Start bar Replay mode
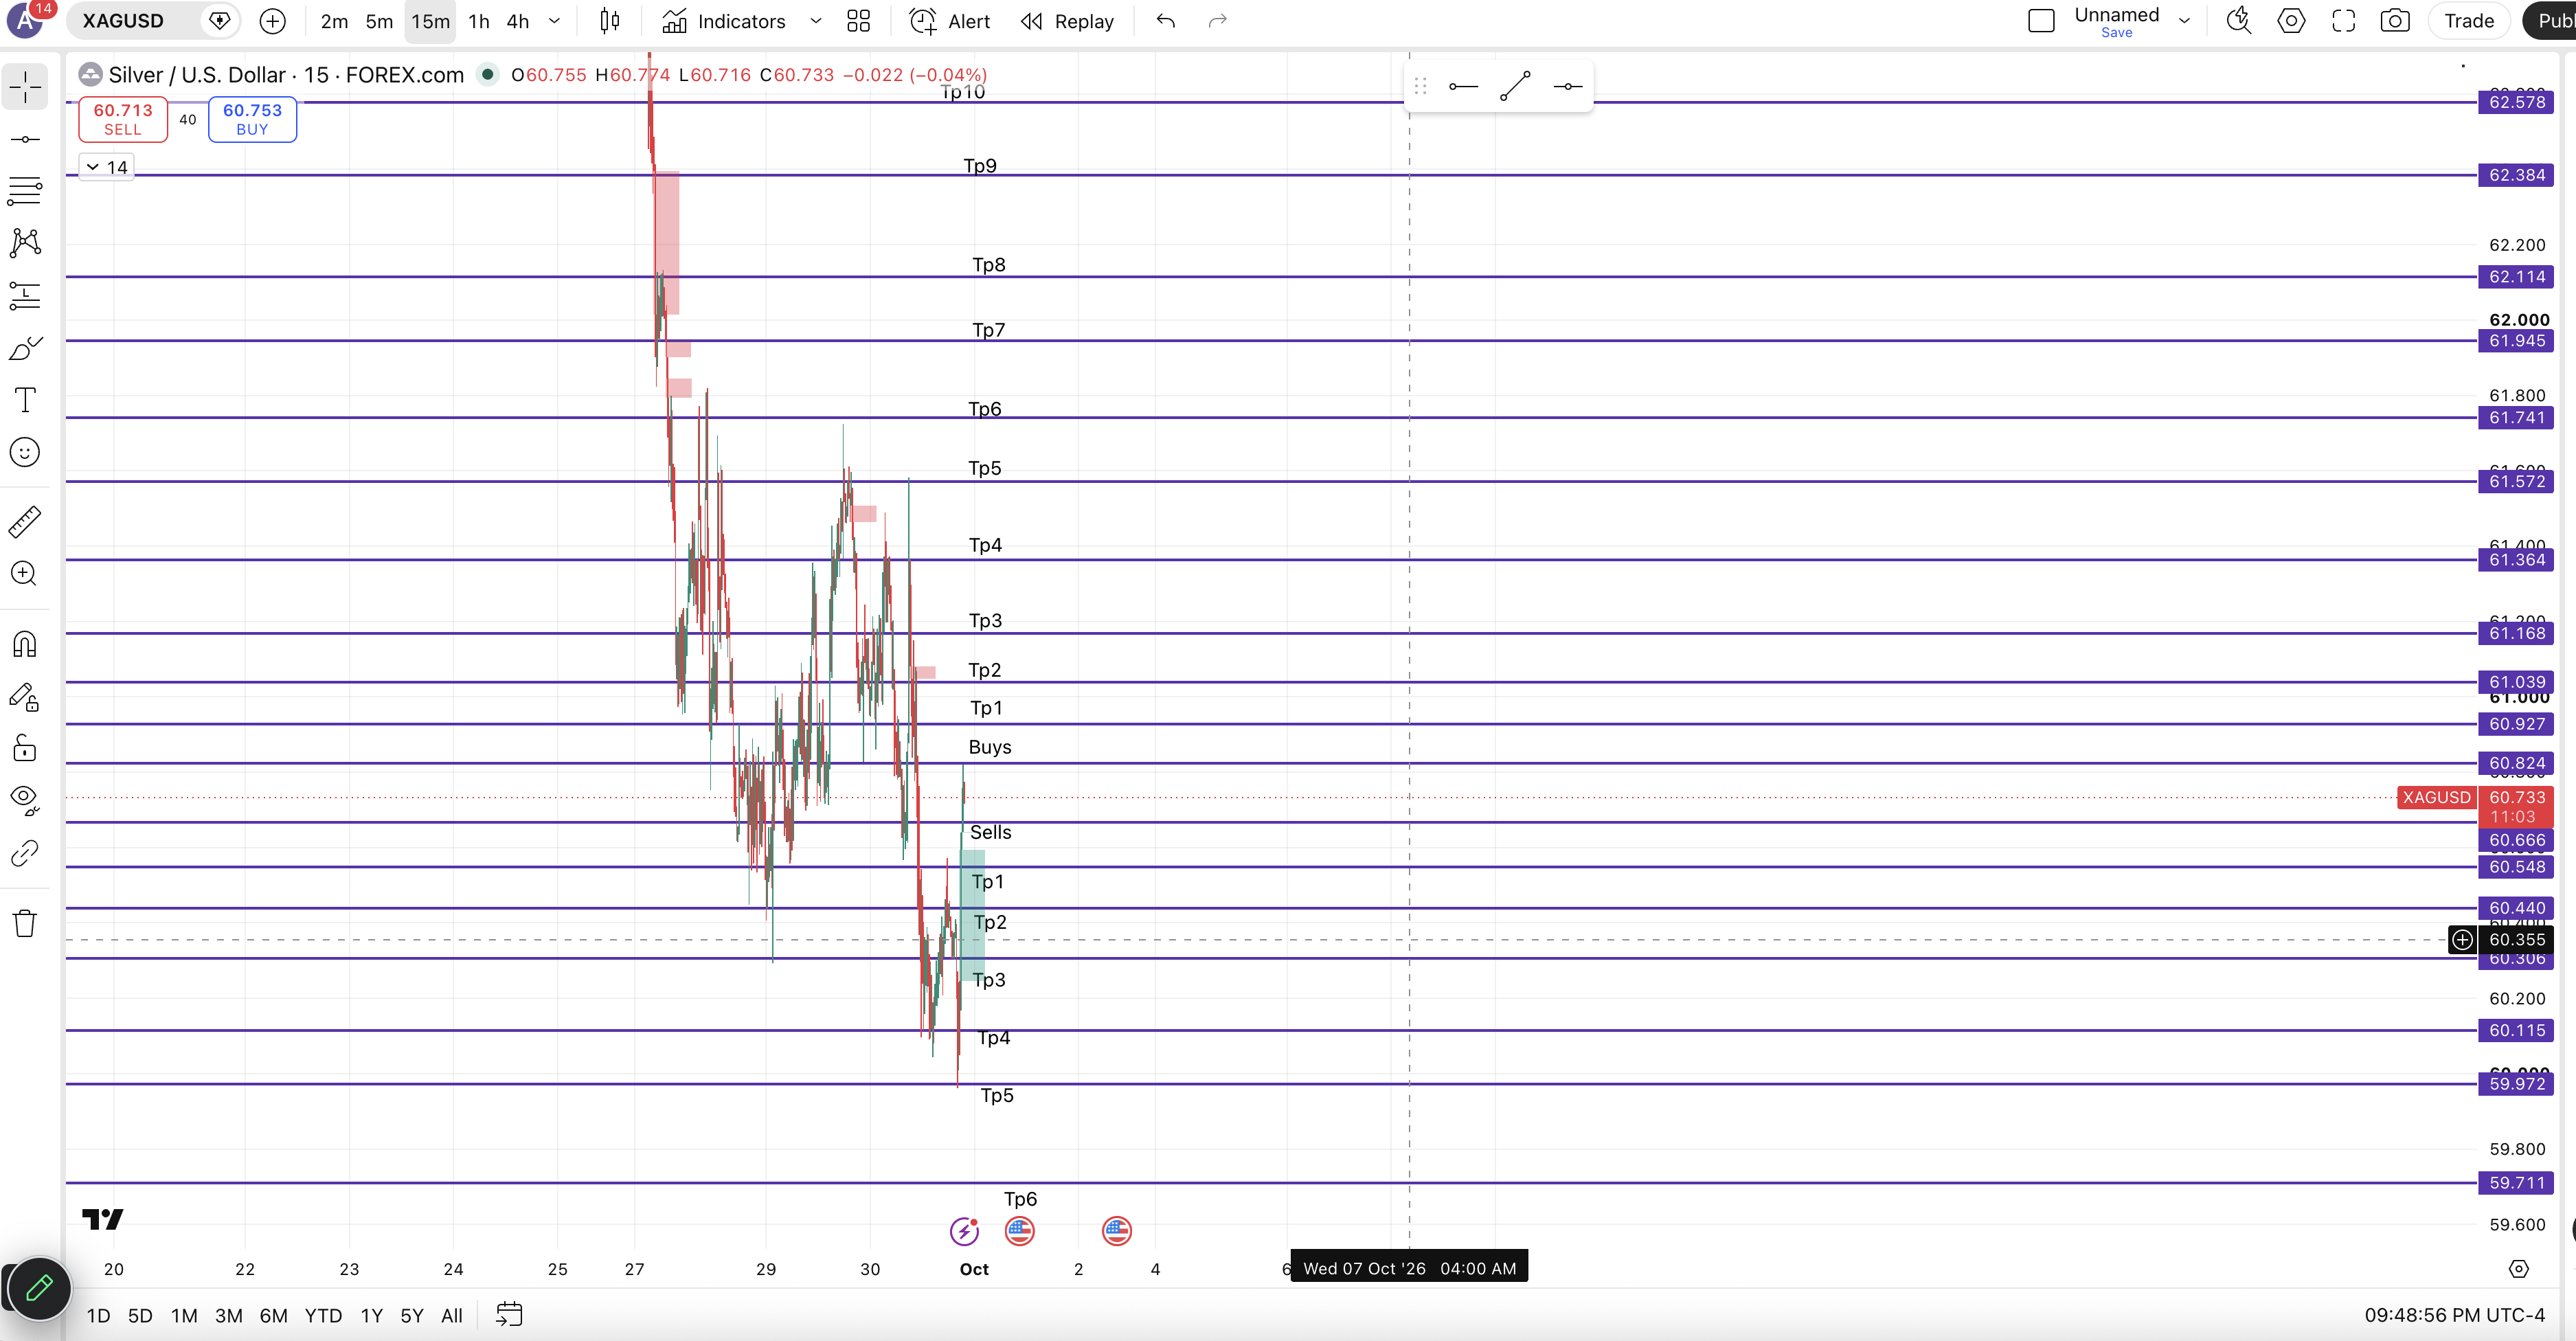 [x=1067, y=21]
